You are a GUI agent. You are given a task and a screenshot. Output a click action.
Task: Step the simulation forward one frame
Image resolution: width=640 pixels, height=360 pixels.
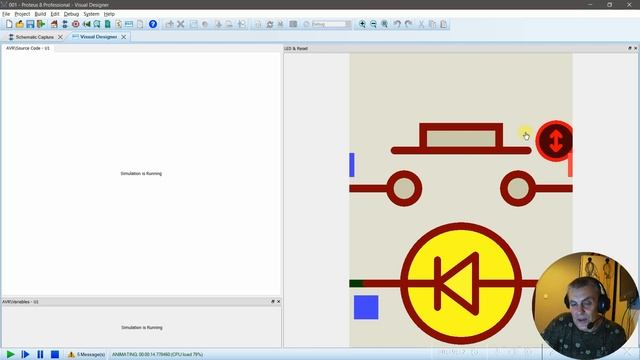[25, 354]
